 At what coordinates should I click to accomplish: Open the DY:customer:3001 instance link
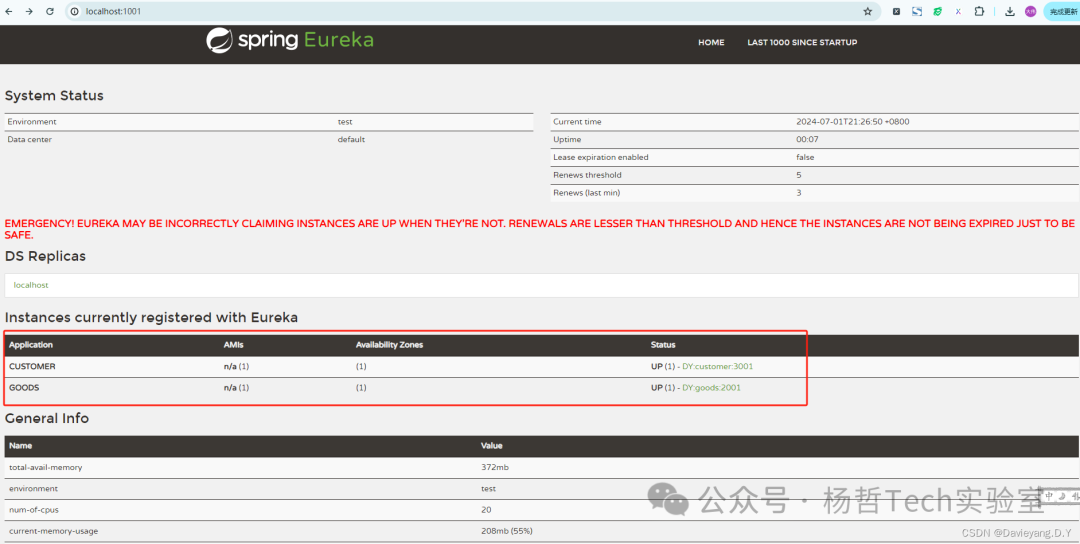[718, 366]
